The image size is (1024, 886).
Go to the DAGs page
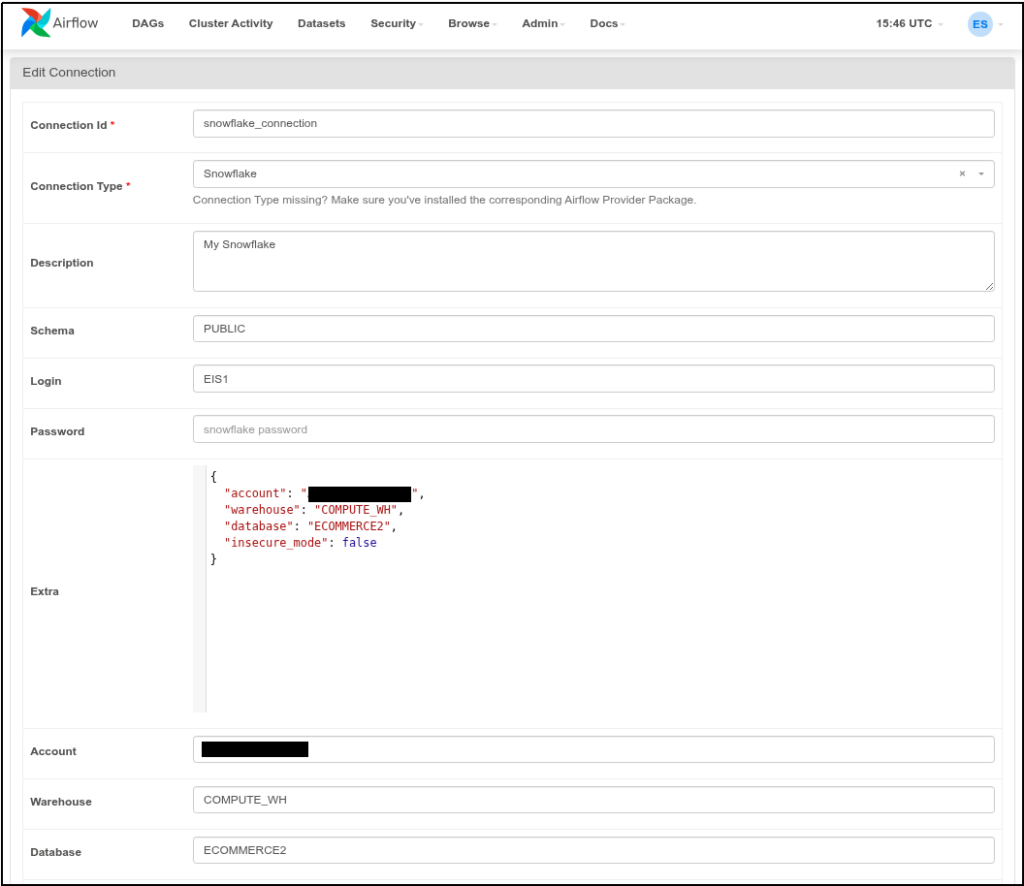(148, 24)
